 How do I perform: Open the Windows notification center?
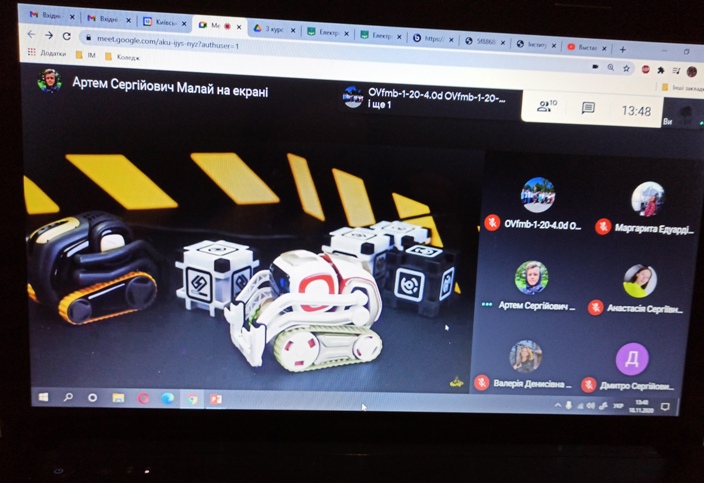click(665, 407)
